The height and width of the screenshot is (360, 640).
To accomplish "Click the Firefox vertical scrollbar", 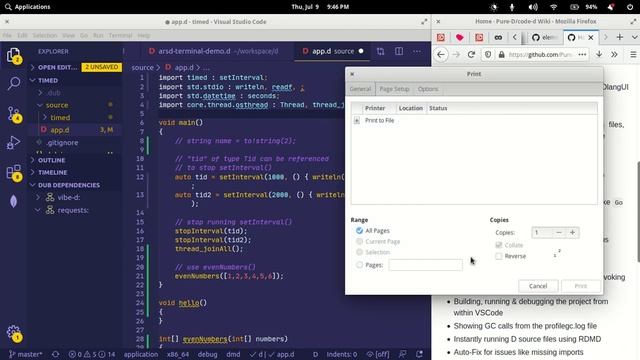I will point(638,212).
